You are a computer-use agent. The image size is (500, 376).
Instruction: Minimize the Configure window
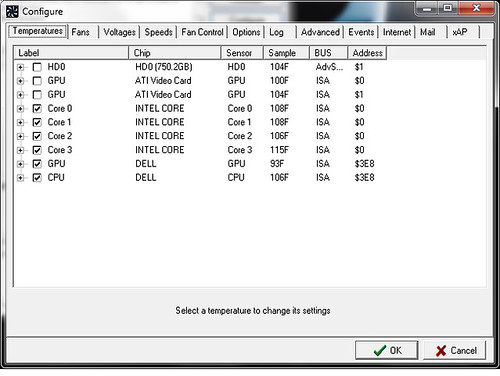(427, 8)
